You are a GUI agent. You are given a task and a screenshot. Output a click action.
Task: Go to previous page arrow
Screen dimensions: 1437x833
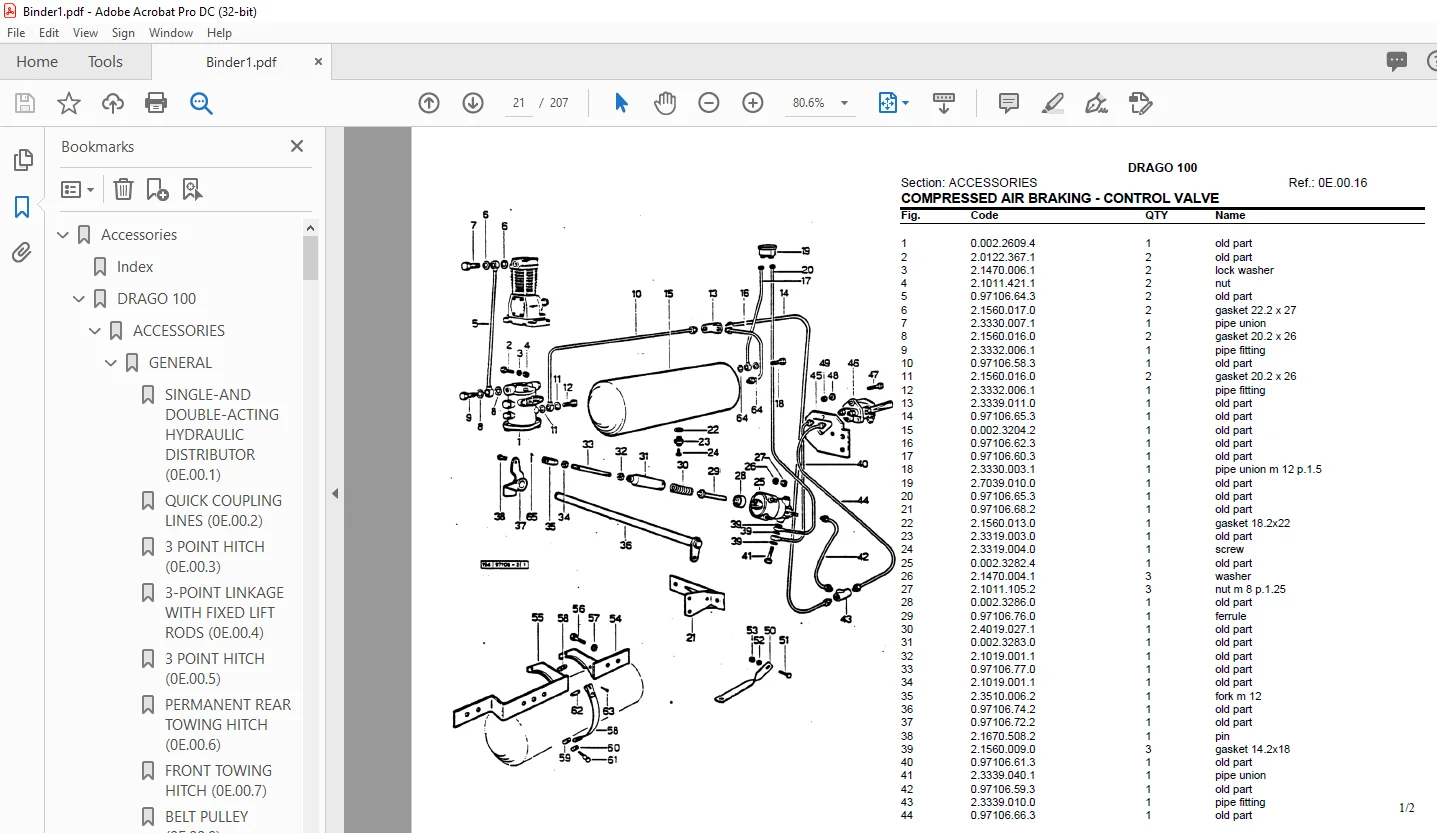tap(429, 103)
